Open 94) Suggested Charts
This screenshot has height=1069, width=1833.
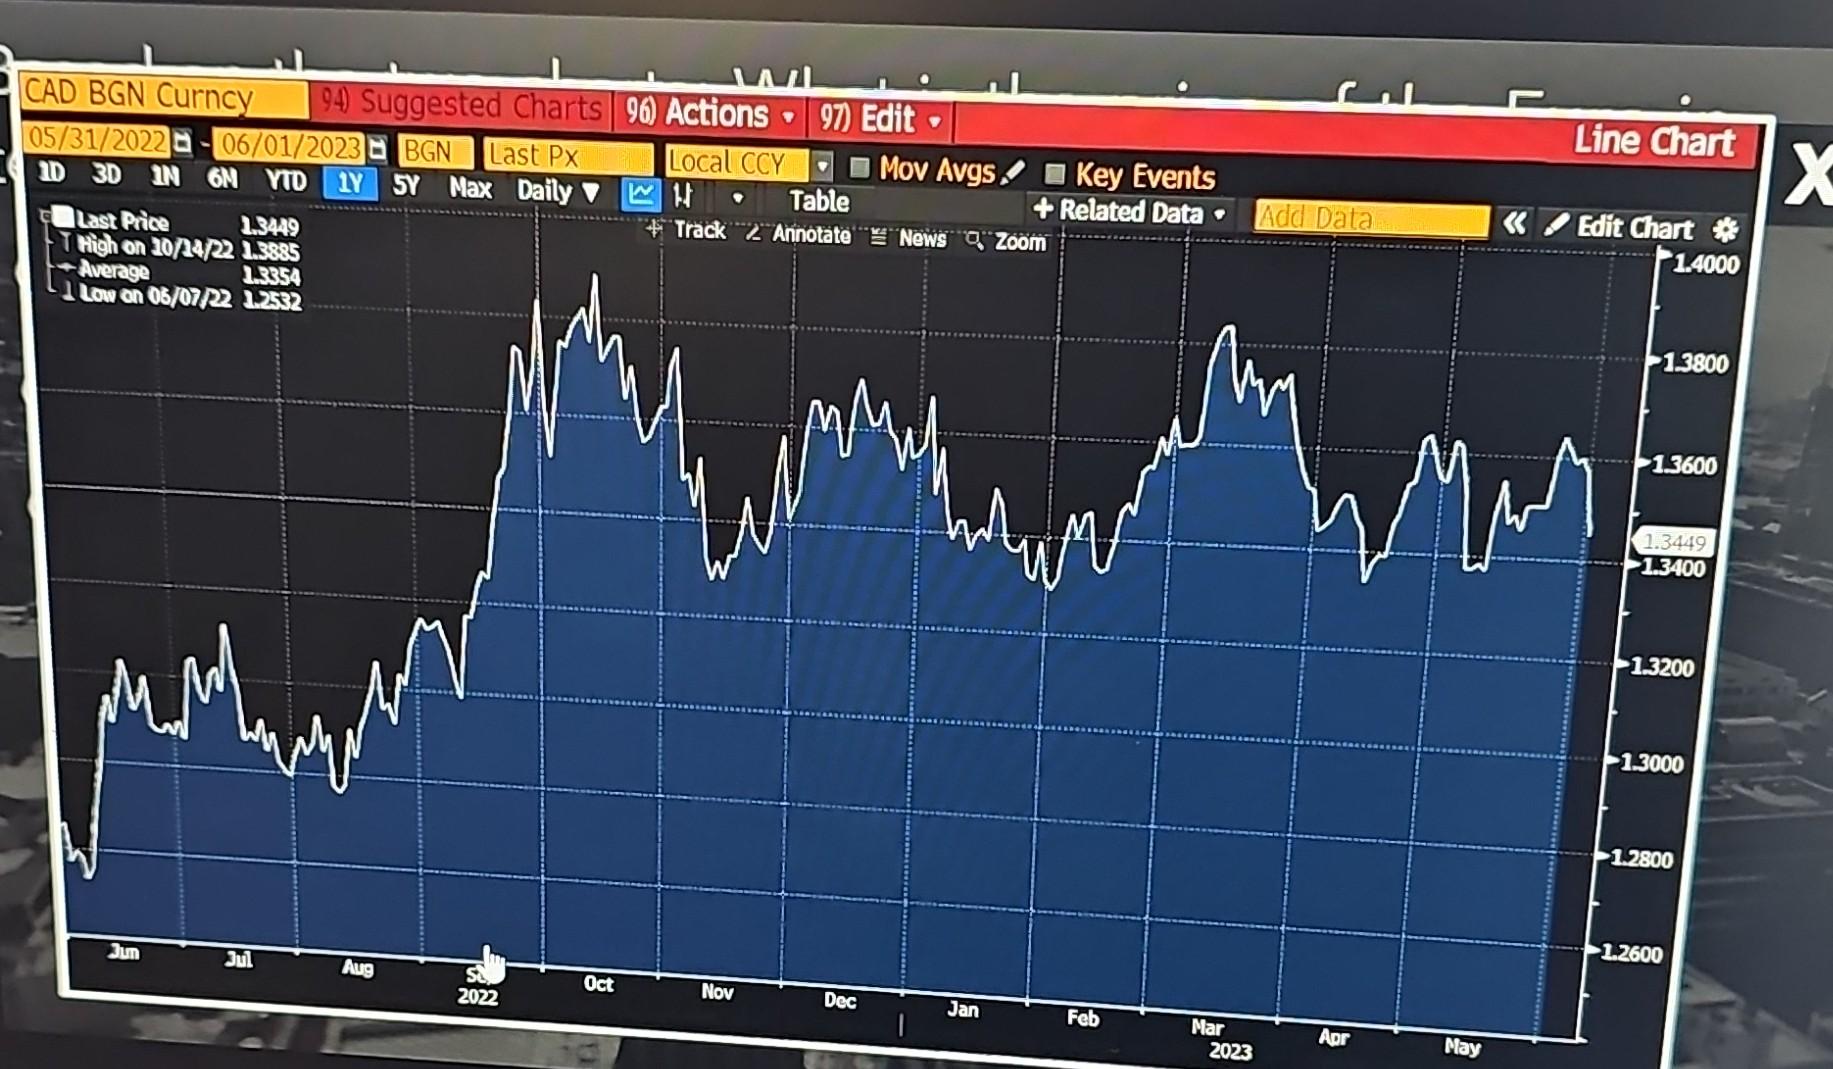(461, 103)
